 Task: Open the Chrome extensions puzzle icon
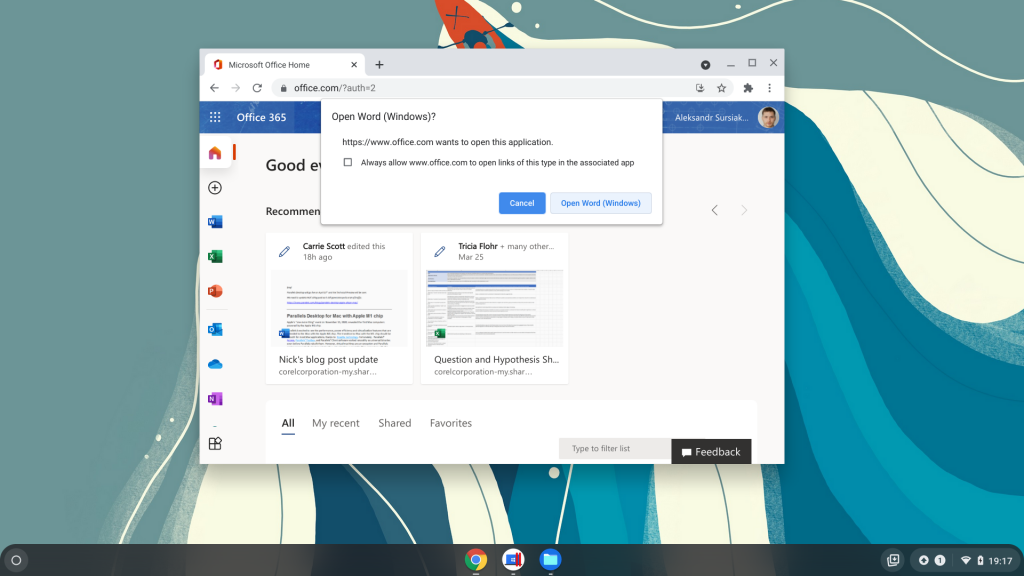[x=748, y=88]
